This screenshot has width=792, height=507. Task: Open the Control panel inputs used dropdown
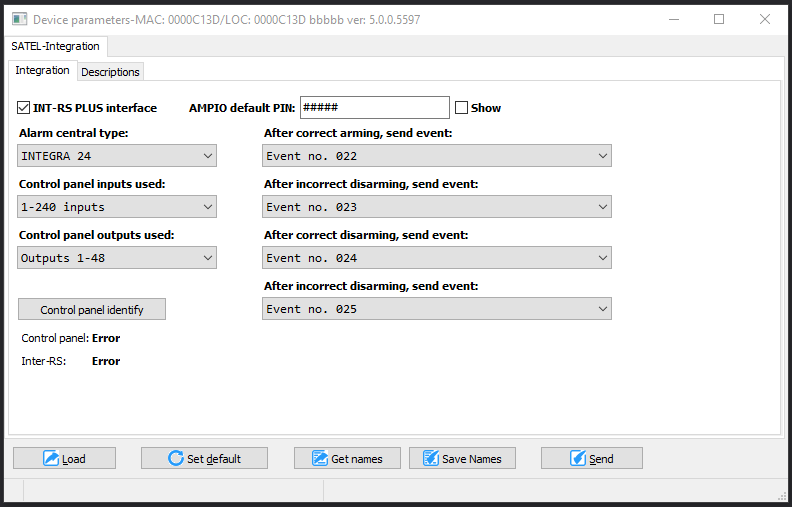117,207
